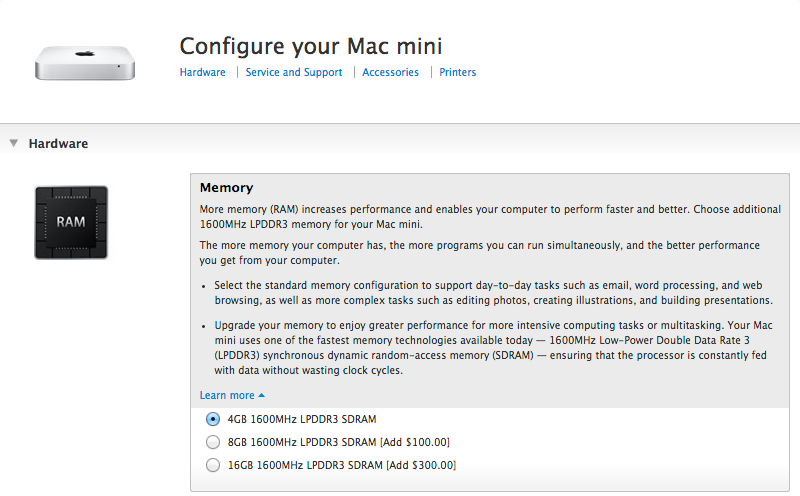
Task: Select the 8GB option by its Add $100.00 label
Action: pyautogui.click(x=415, y=442)
